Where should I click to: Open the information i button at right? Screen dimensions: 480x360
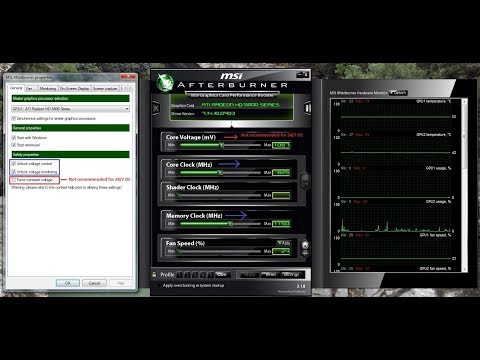coord(308,108)
